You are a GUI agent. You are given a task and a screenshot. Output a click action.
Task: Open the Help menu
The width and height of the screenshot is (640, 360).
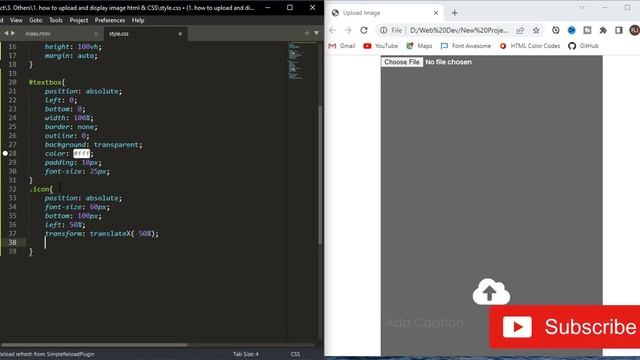[138, 20]
